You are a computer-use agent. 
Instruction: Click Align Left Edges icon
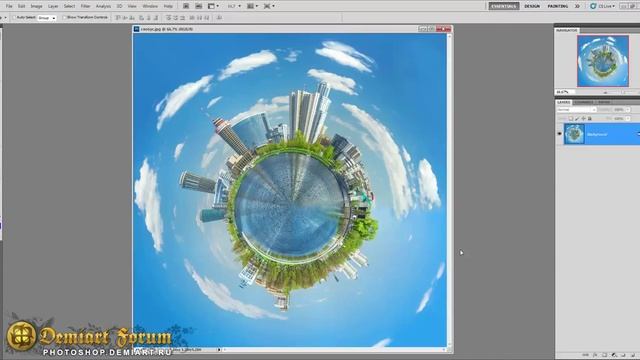(141, 18)
